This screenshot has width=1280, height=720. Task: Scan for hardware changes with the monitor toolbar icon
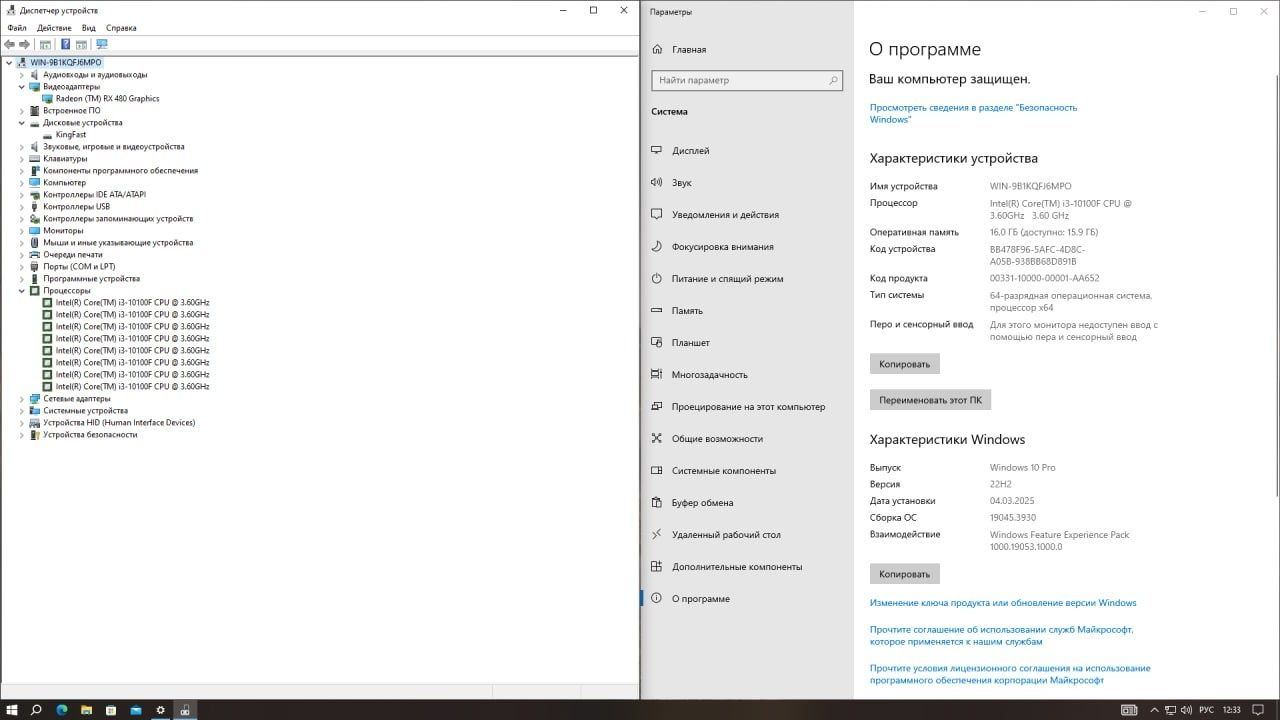click(101, 44)
